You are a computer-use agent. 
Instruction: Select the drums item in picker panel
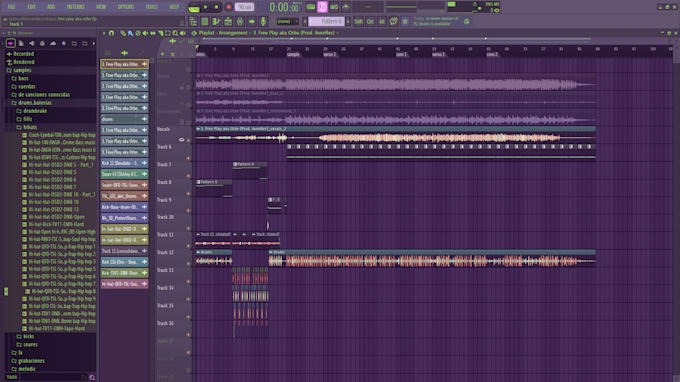[124, 119]
